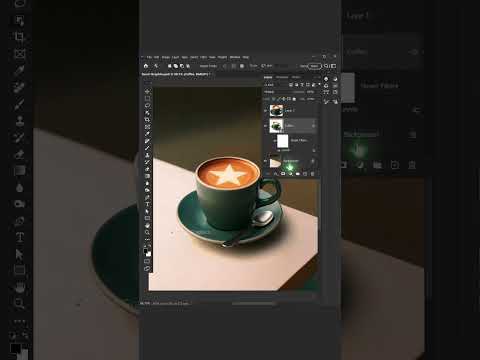Open the search icon near Share
Image resolution: width=480 pixels, height=360 pixels.
[326, 66]
